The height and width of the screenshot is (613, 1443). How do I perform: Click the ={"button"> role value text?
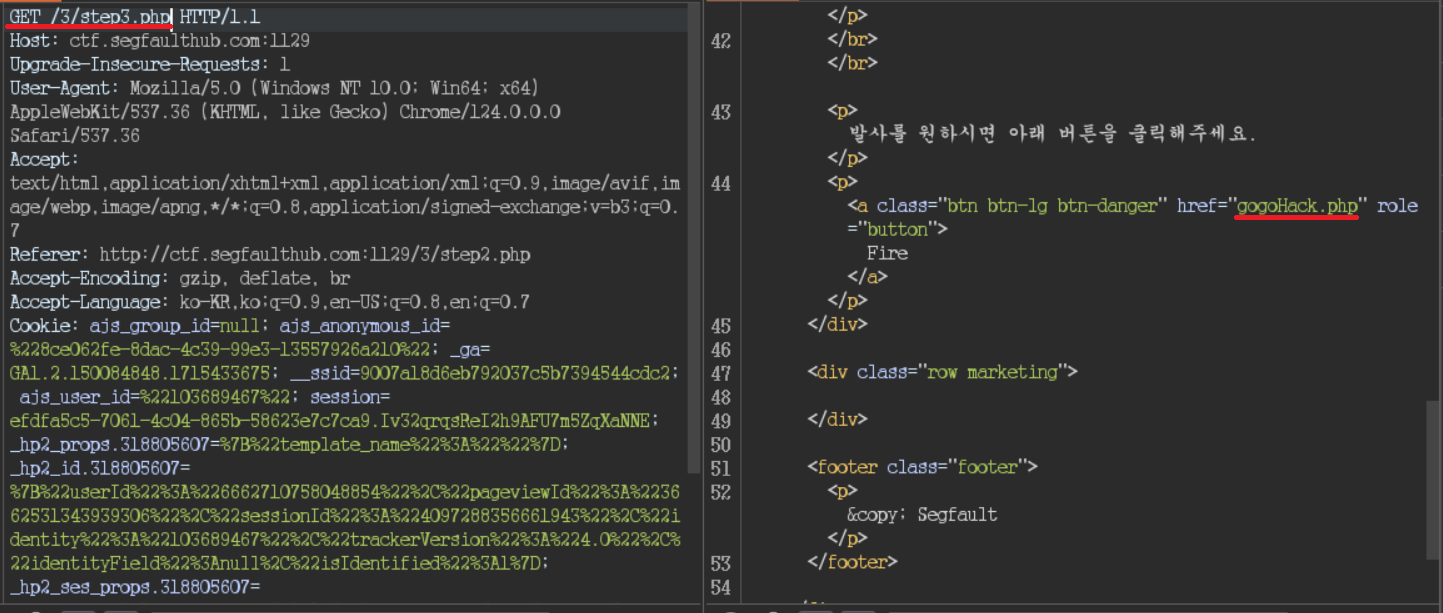(x=898, y=230)
